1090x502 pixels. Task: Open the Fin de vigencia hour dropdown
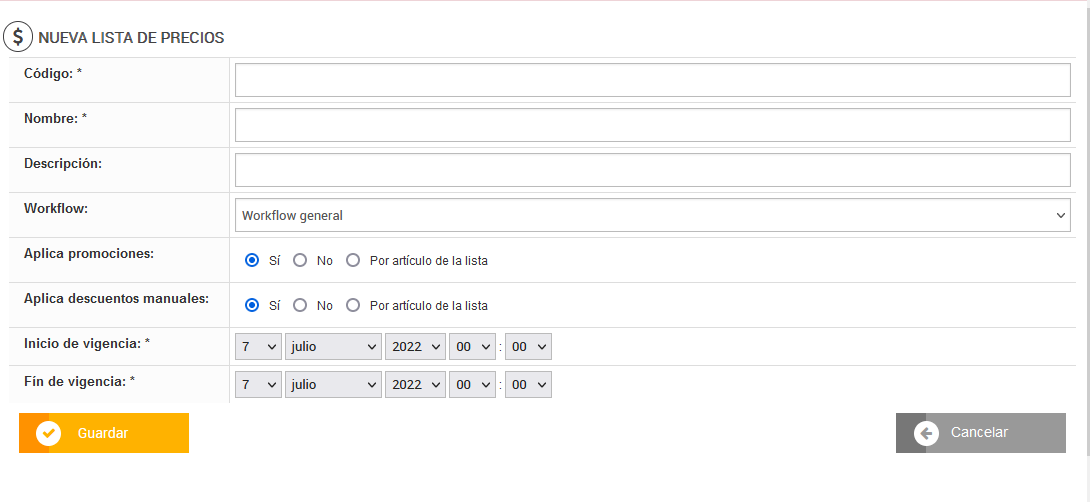472,385
